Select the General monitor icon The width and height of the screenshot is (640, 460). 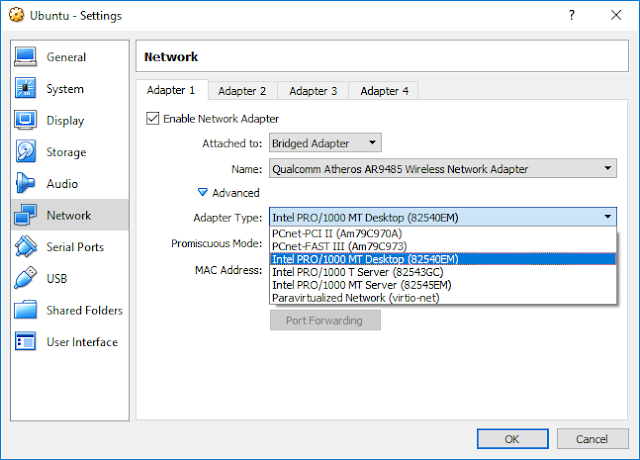[x=25, y=57]
